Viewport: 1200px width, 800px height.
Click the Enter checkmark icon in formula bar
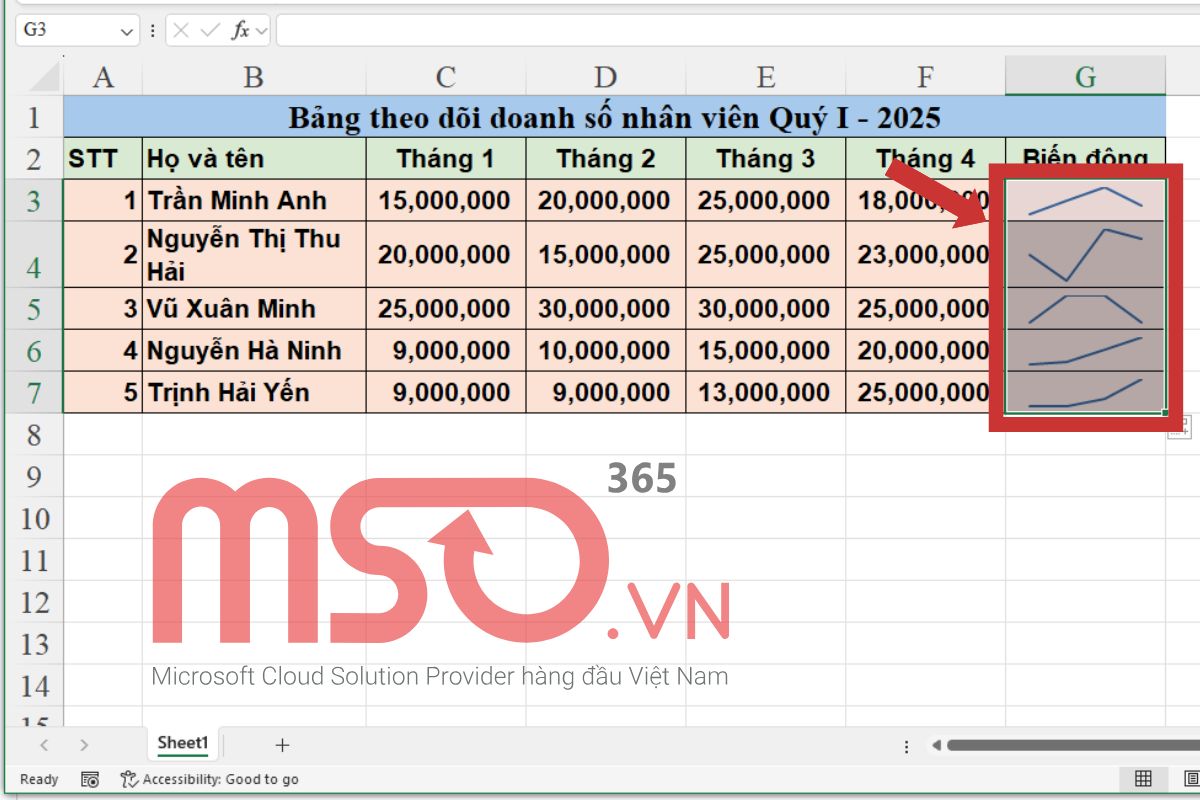pos(209,30)
